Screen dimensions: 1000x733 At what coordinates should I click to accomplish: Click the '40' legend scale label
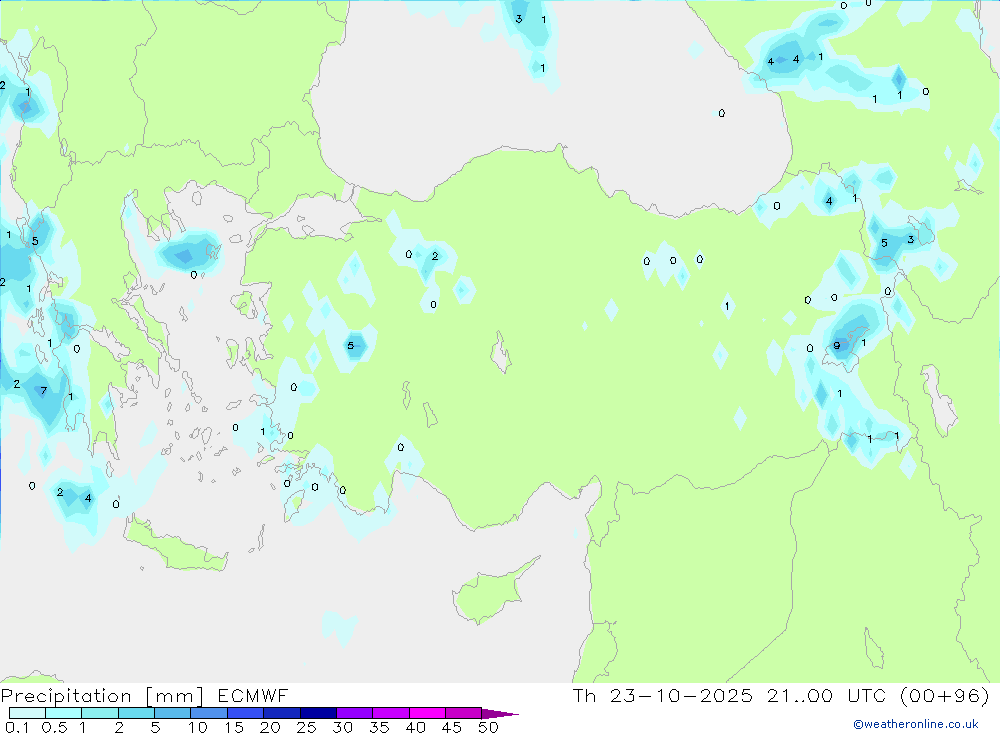click(x=416, y=727)
